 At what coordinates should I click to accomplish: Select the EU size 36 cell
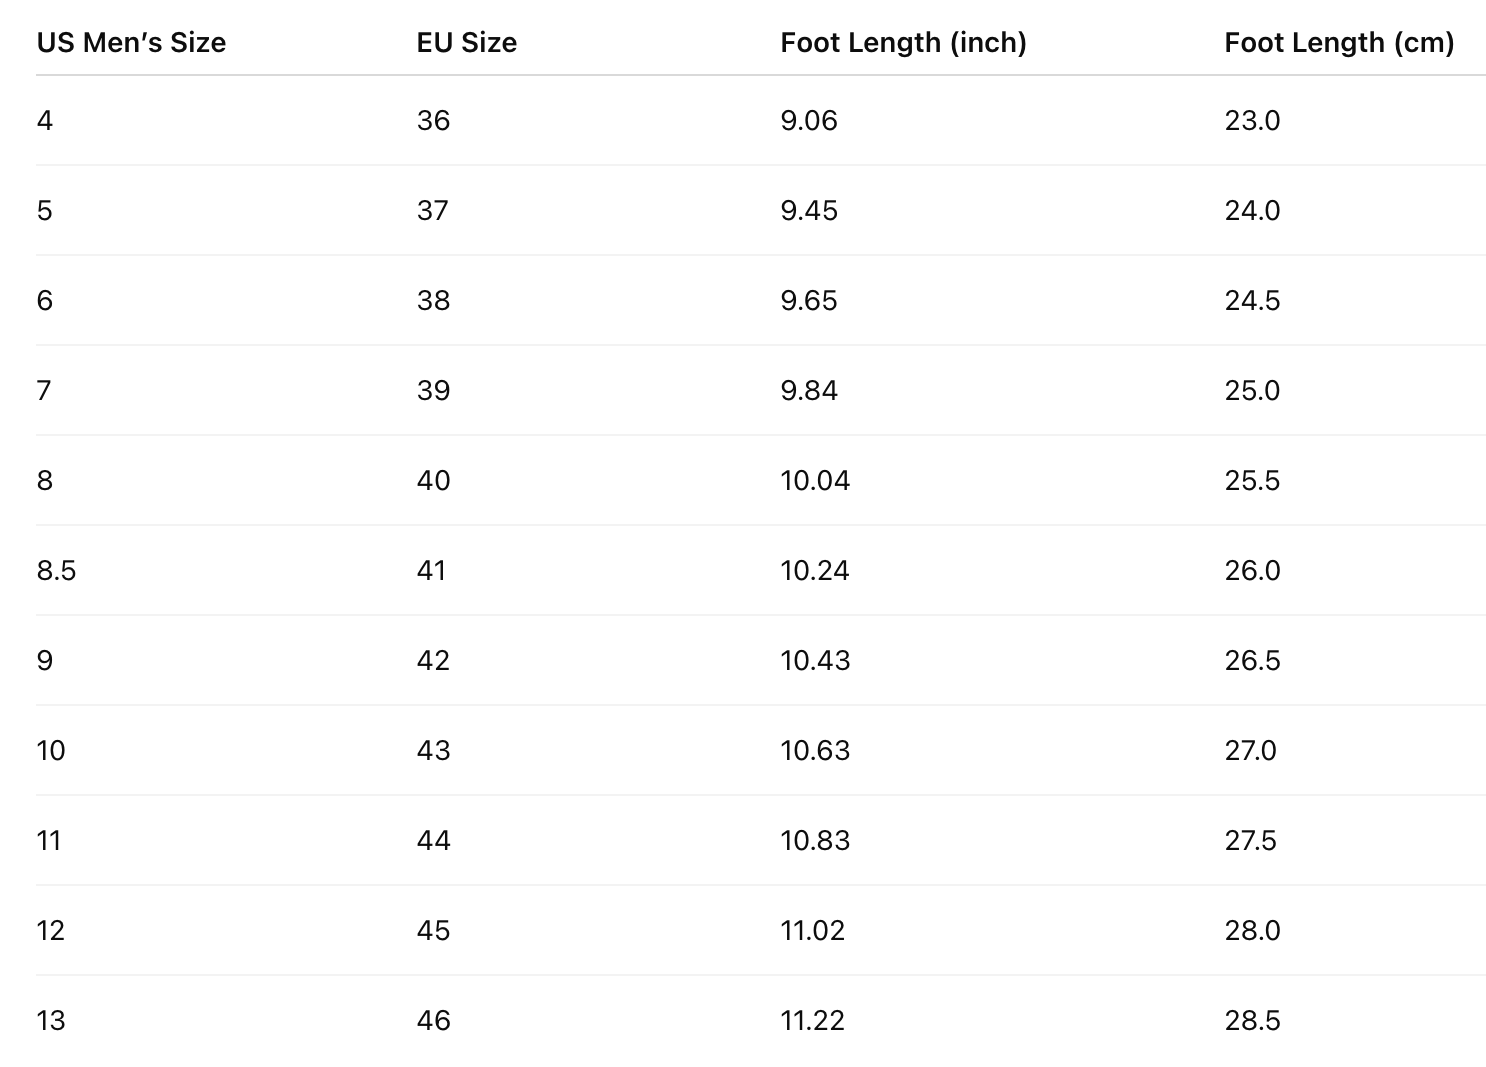coord(433,121)
